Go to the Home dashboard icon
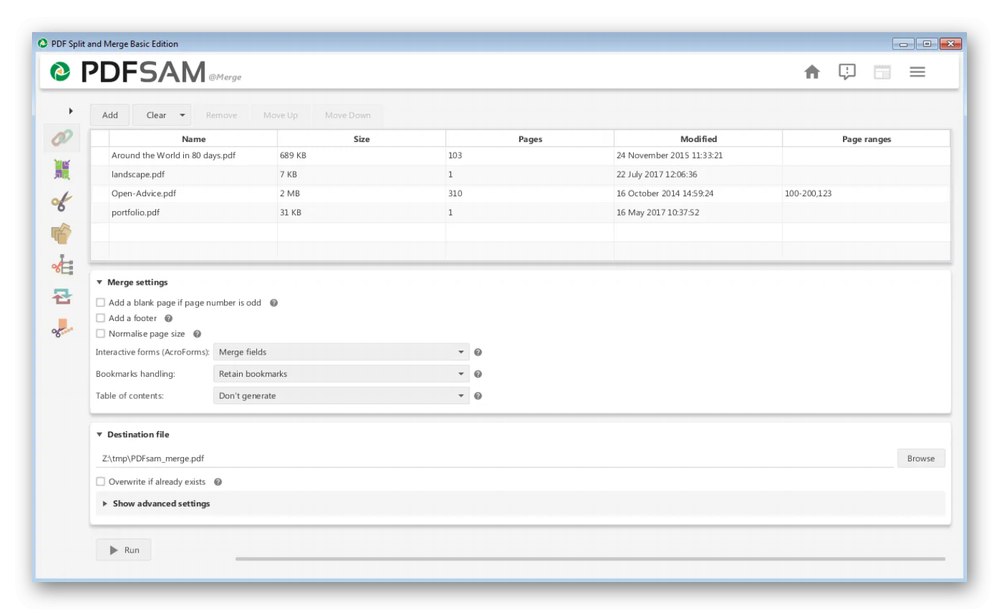Viewport: 999px width, 614px height. (812, 72)
